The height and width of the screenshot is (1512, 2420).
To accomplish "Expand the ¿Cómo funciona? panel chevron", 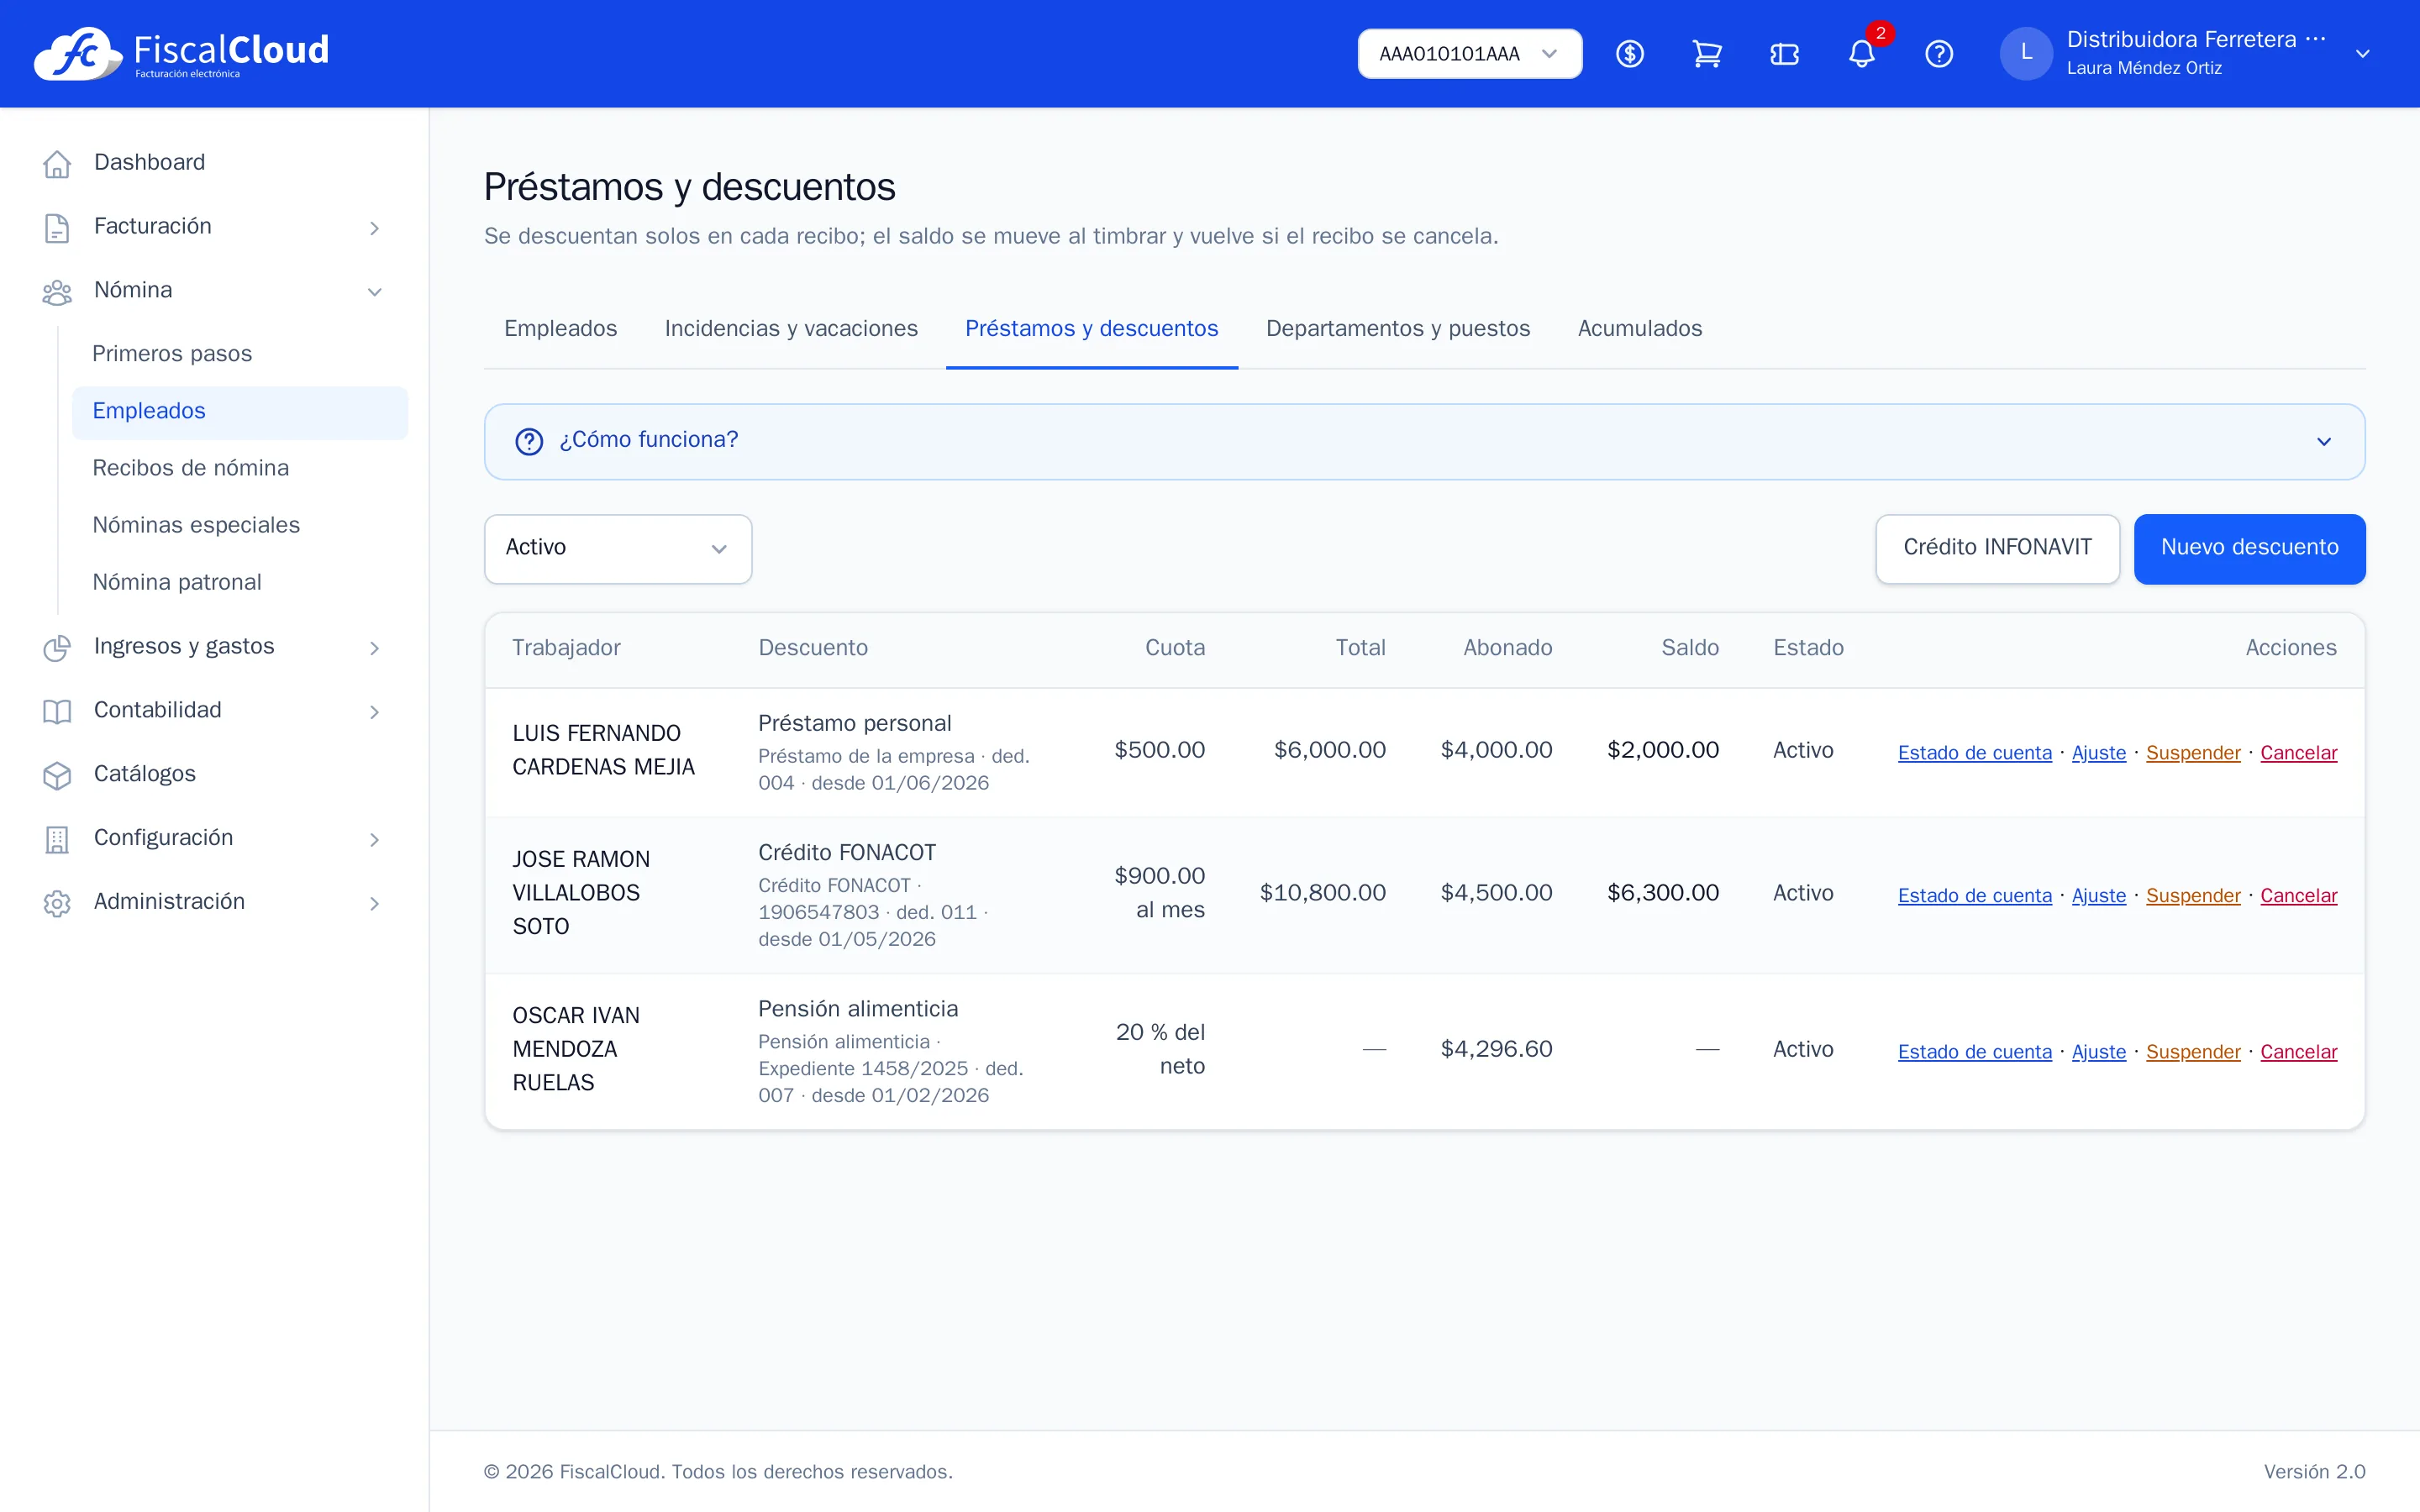I will pyautogui.click(x=2324, y=441).
